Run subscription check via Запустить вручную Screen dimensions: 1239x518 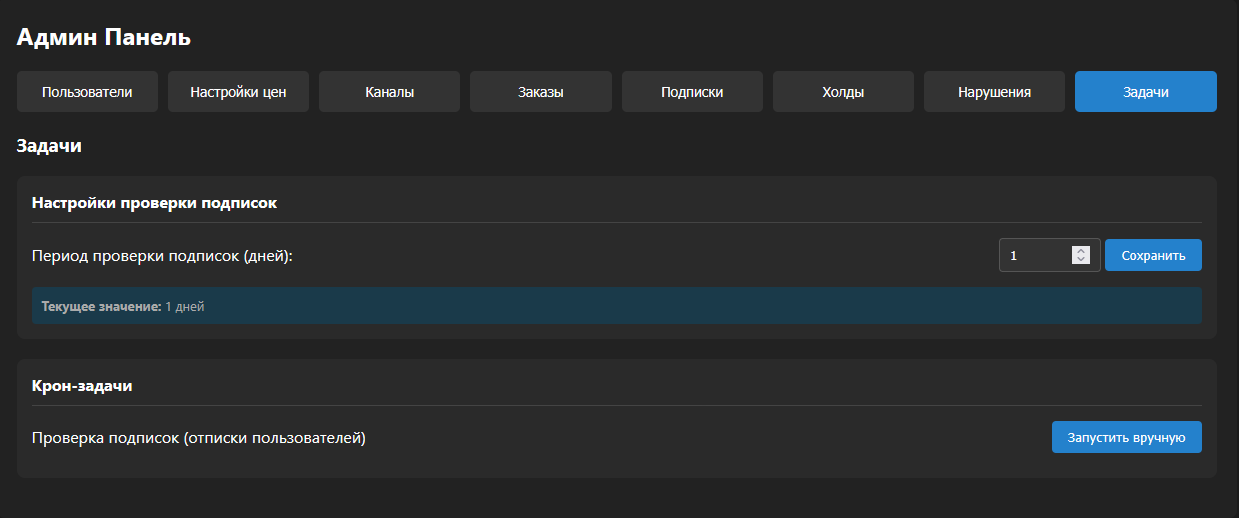(x=1126, y=437)
